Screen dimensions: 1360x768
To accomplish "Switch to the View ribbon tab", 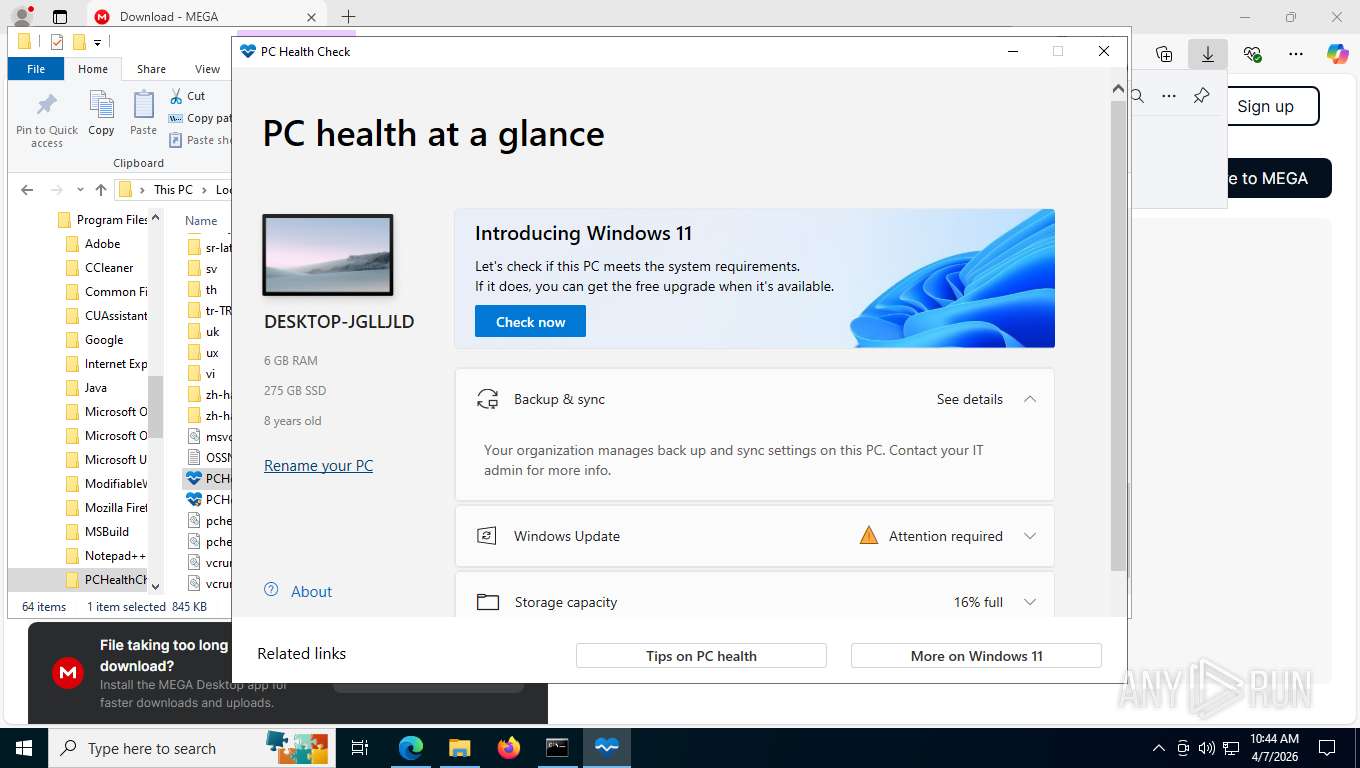I will pos(207,69).
